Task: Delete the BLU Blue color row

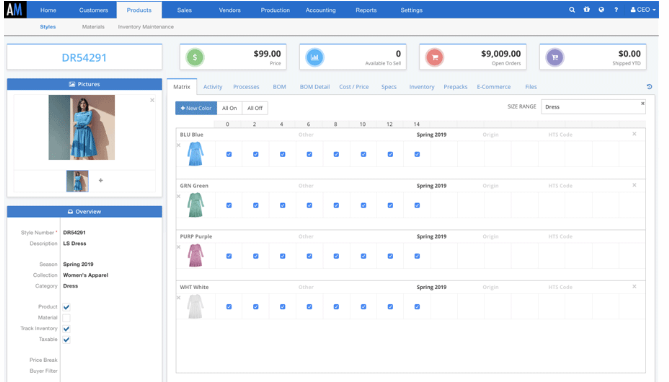Action: coord(634,134)
